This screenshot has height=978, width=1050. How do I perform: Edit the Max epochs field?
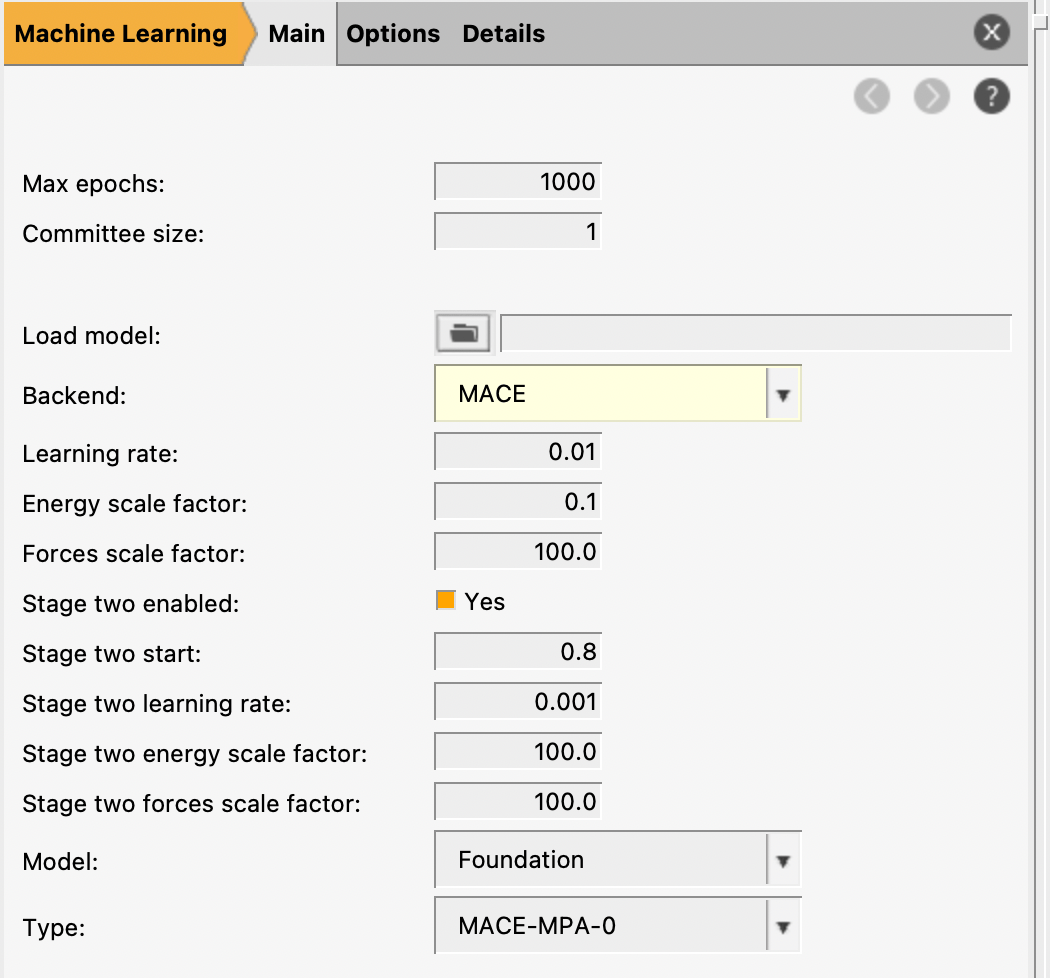coord(518,182)
